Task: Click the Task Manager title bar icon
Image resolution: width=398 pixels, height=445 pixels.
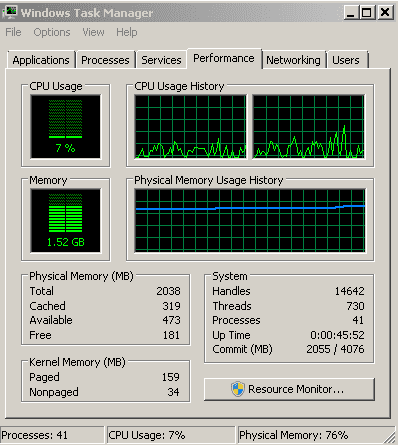Action: pos(10,12)
